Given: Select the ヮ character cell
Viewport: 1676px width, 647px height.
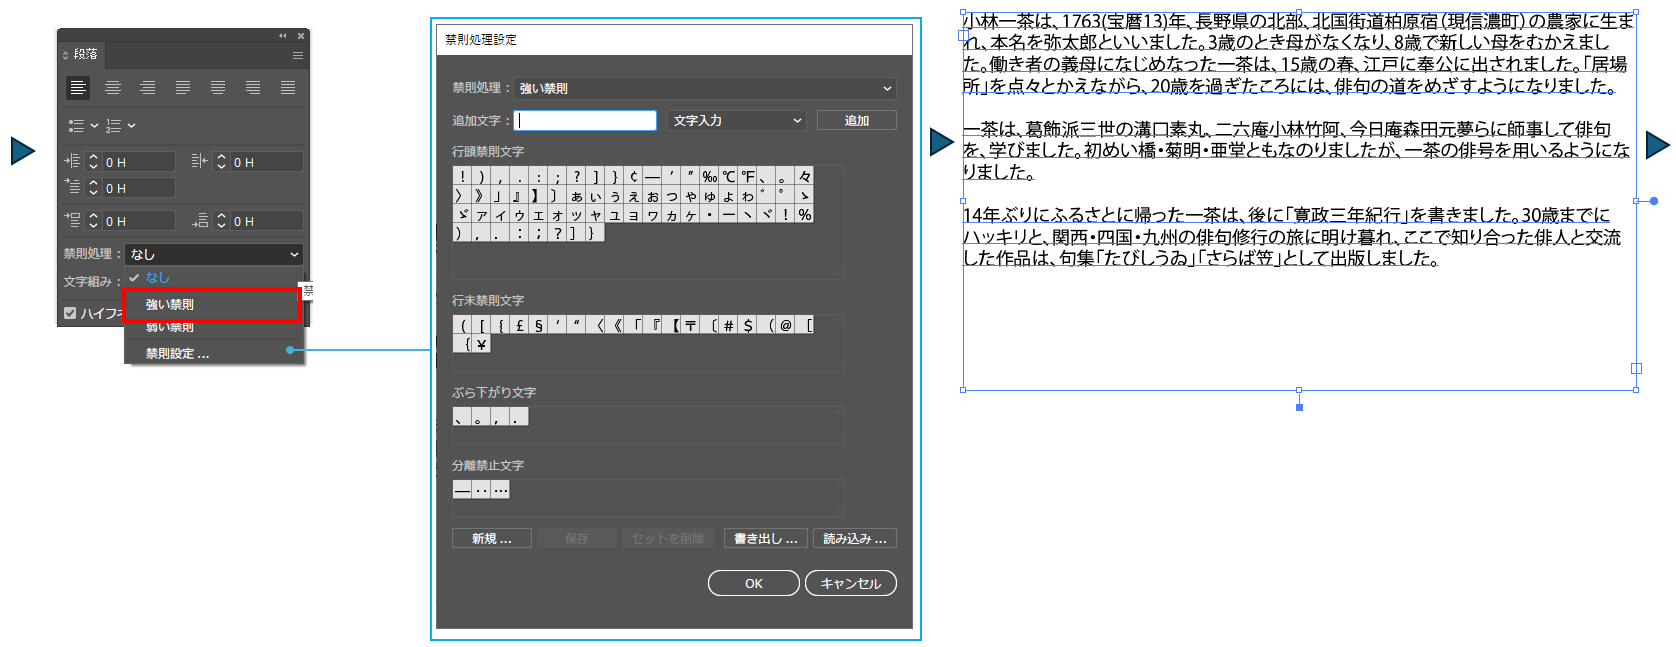Looking at the screenshot, I should 652,214.
